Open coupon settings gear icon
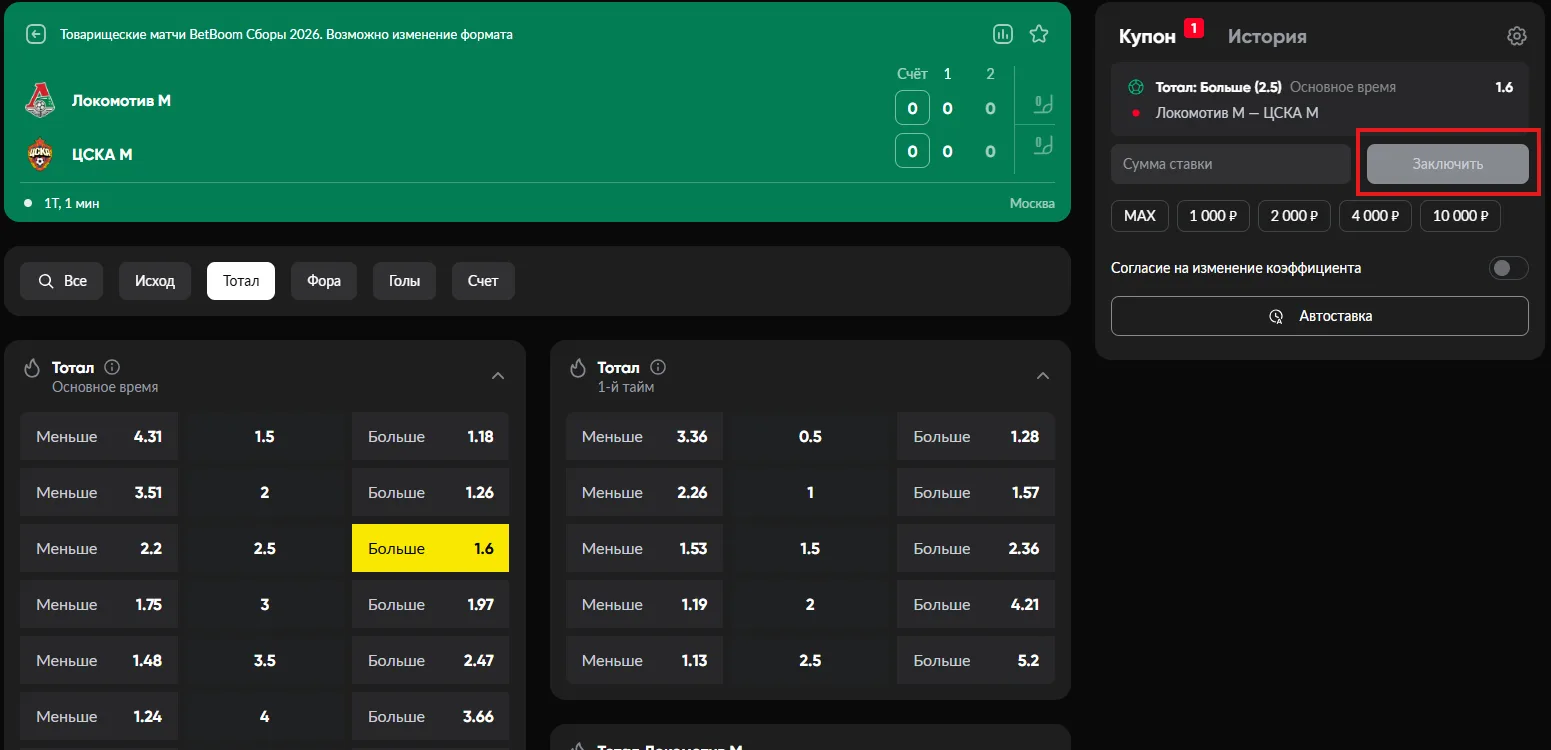The height and width of the screenshot is (750, 1551). tap(1517, 36)
